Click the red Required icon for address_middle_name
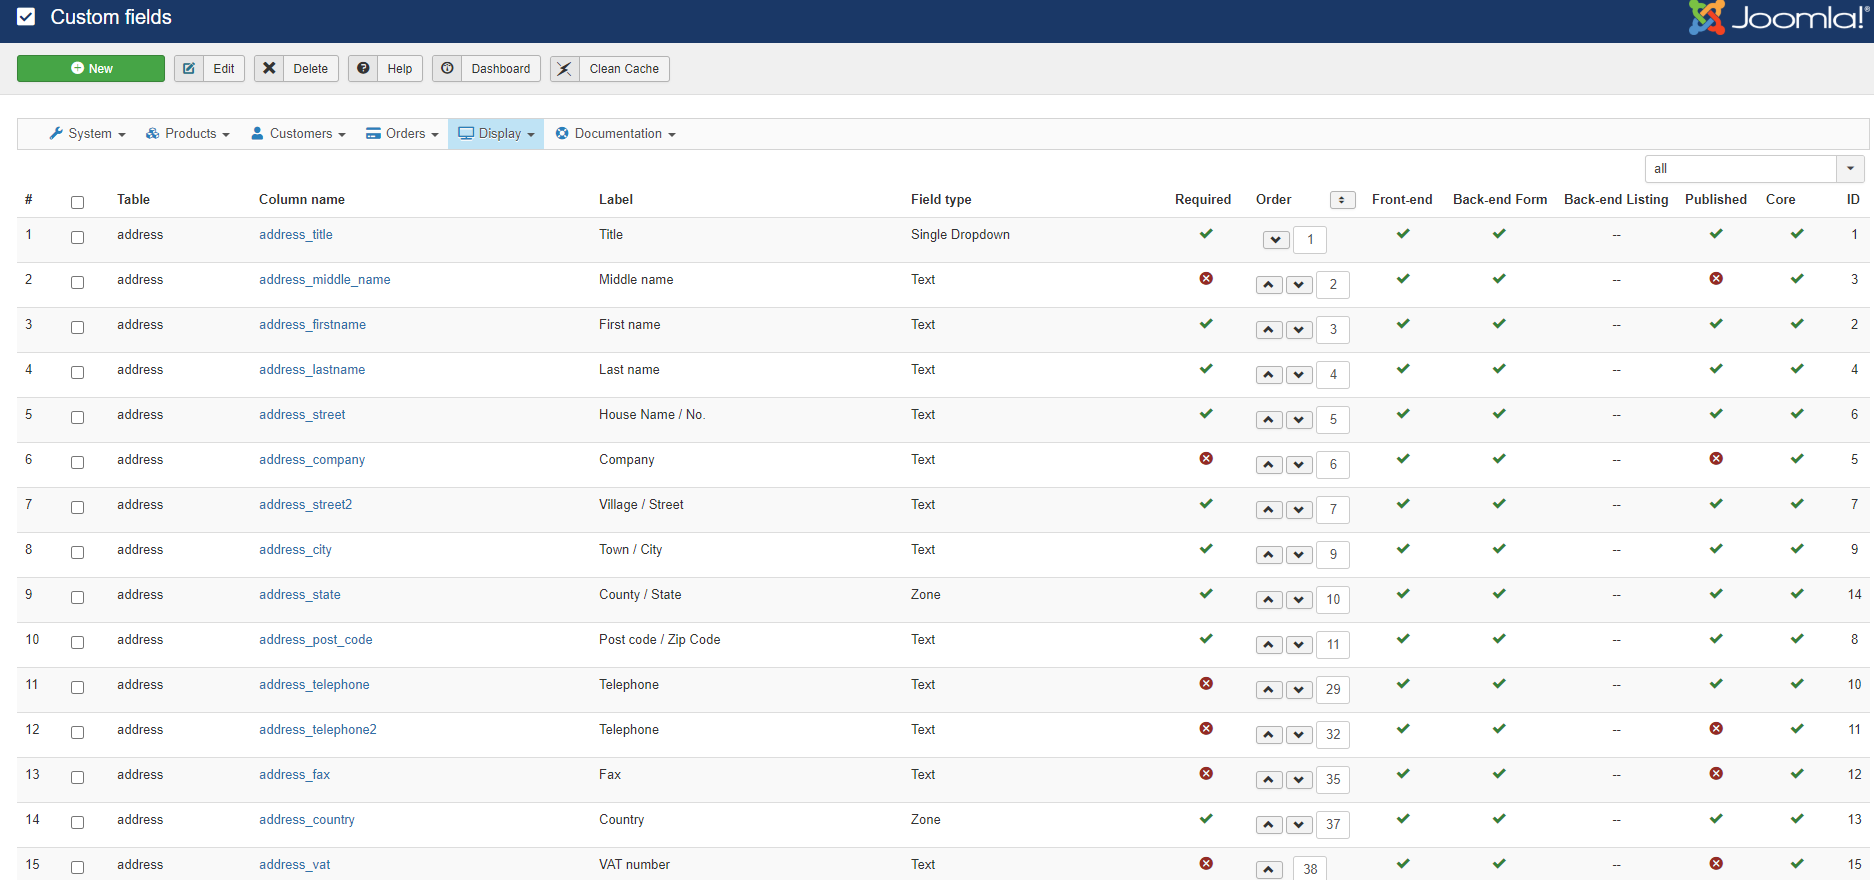 tap(1206, 279)
